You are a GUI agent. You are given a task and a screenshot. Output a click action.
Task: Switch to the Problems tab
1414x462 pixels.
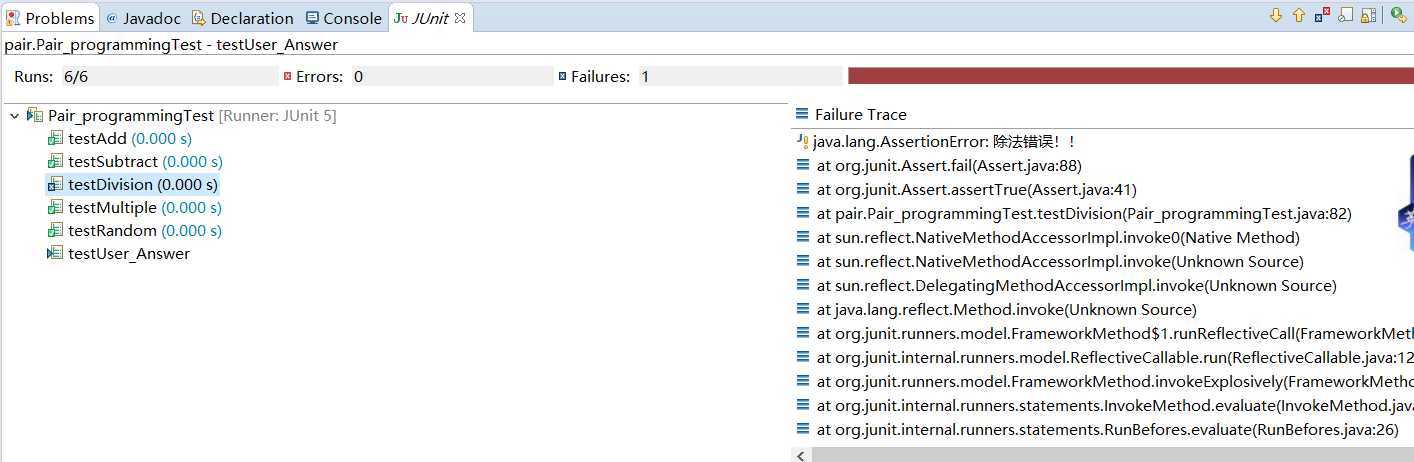point(51,18)
